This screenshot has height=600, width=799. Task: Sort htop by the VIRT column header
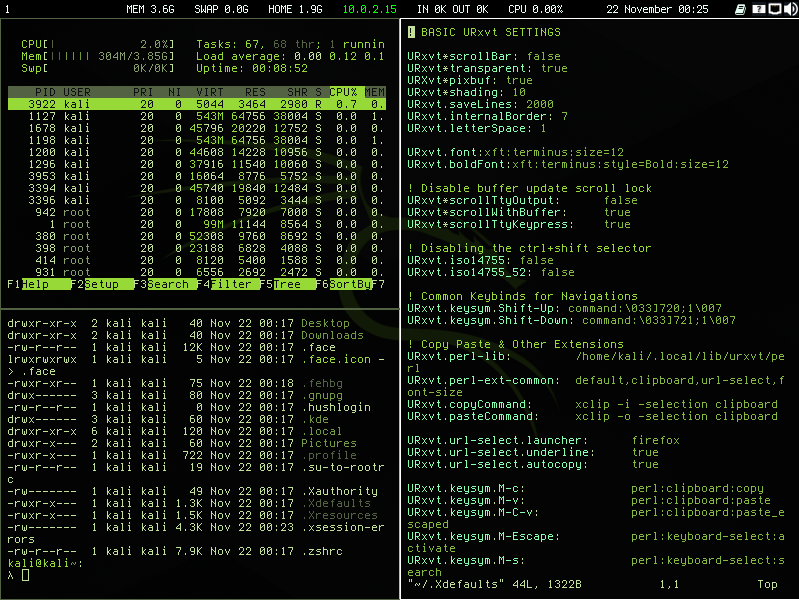210,92
